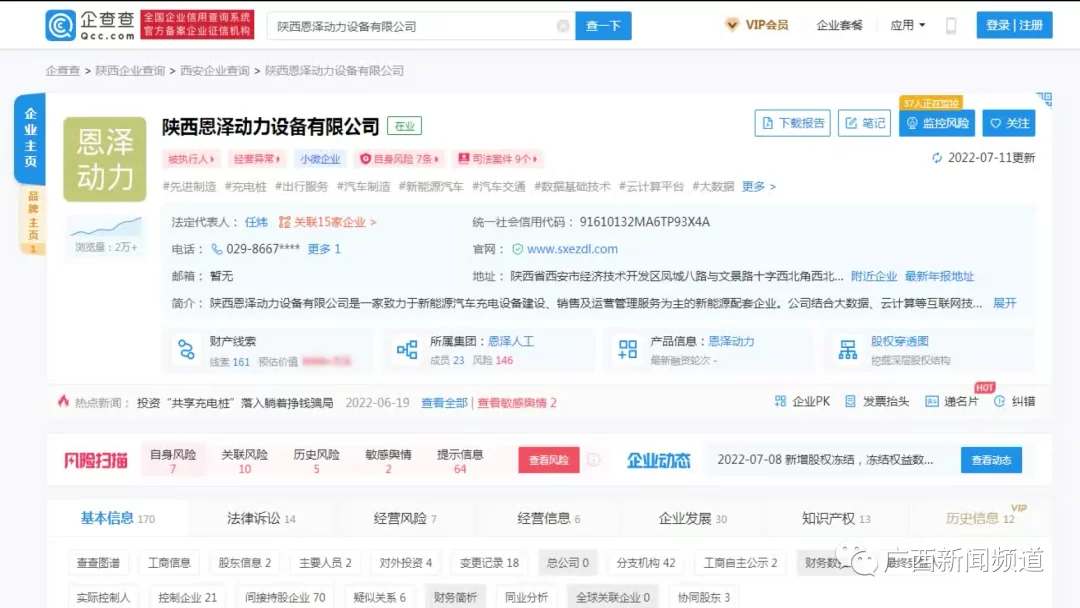Show 更多 1 phone numbers

point(324,249)
